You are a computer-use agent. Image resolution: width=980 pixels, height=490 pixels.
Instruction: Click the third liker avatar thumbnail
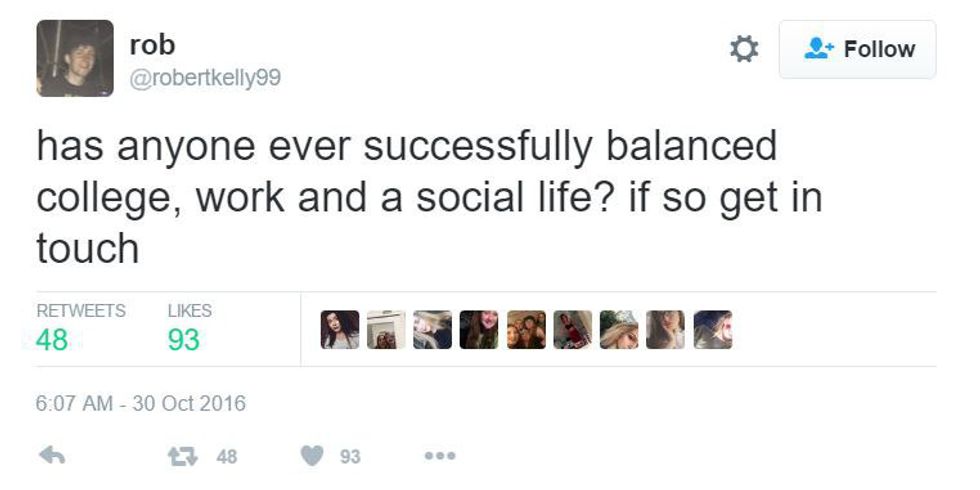(433, 330)
